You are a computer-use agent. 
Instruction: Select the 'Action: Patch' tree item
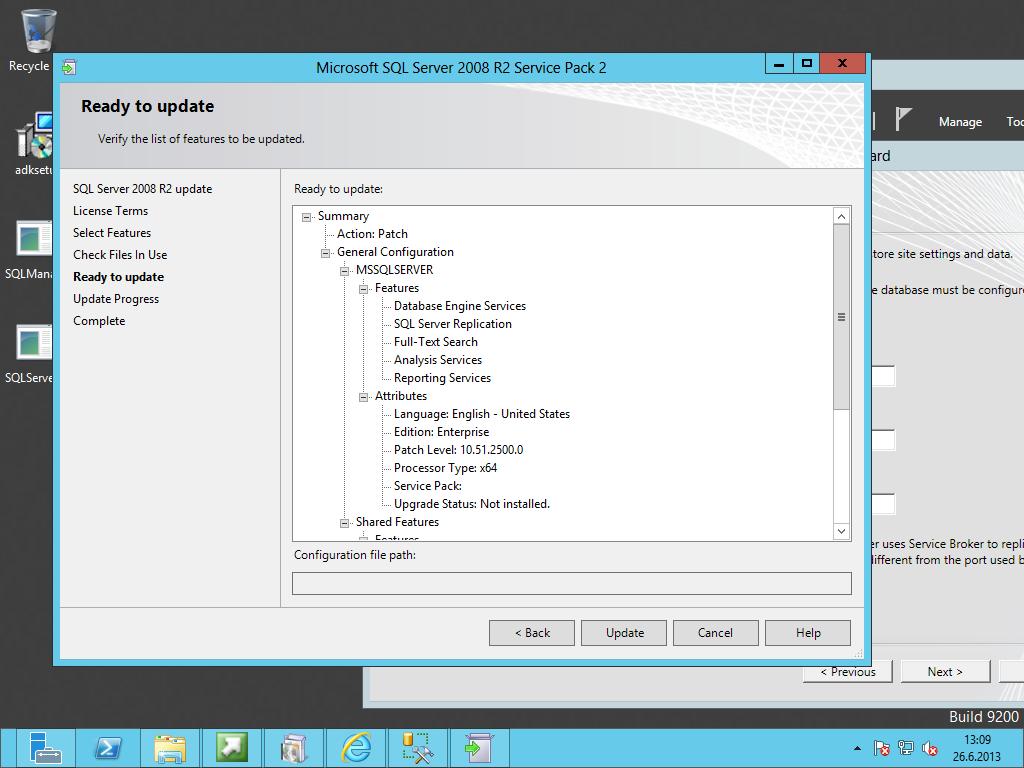pos(372,234)
